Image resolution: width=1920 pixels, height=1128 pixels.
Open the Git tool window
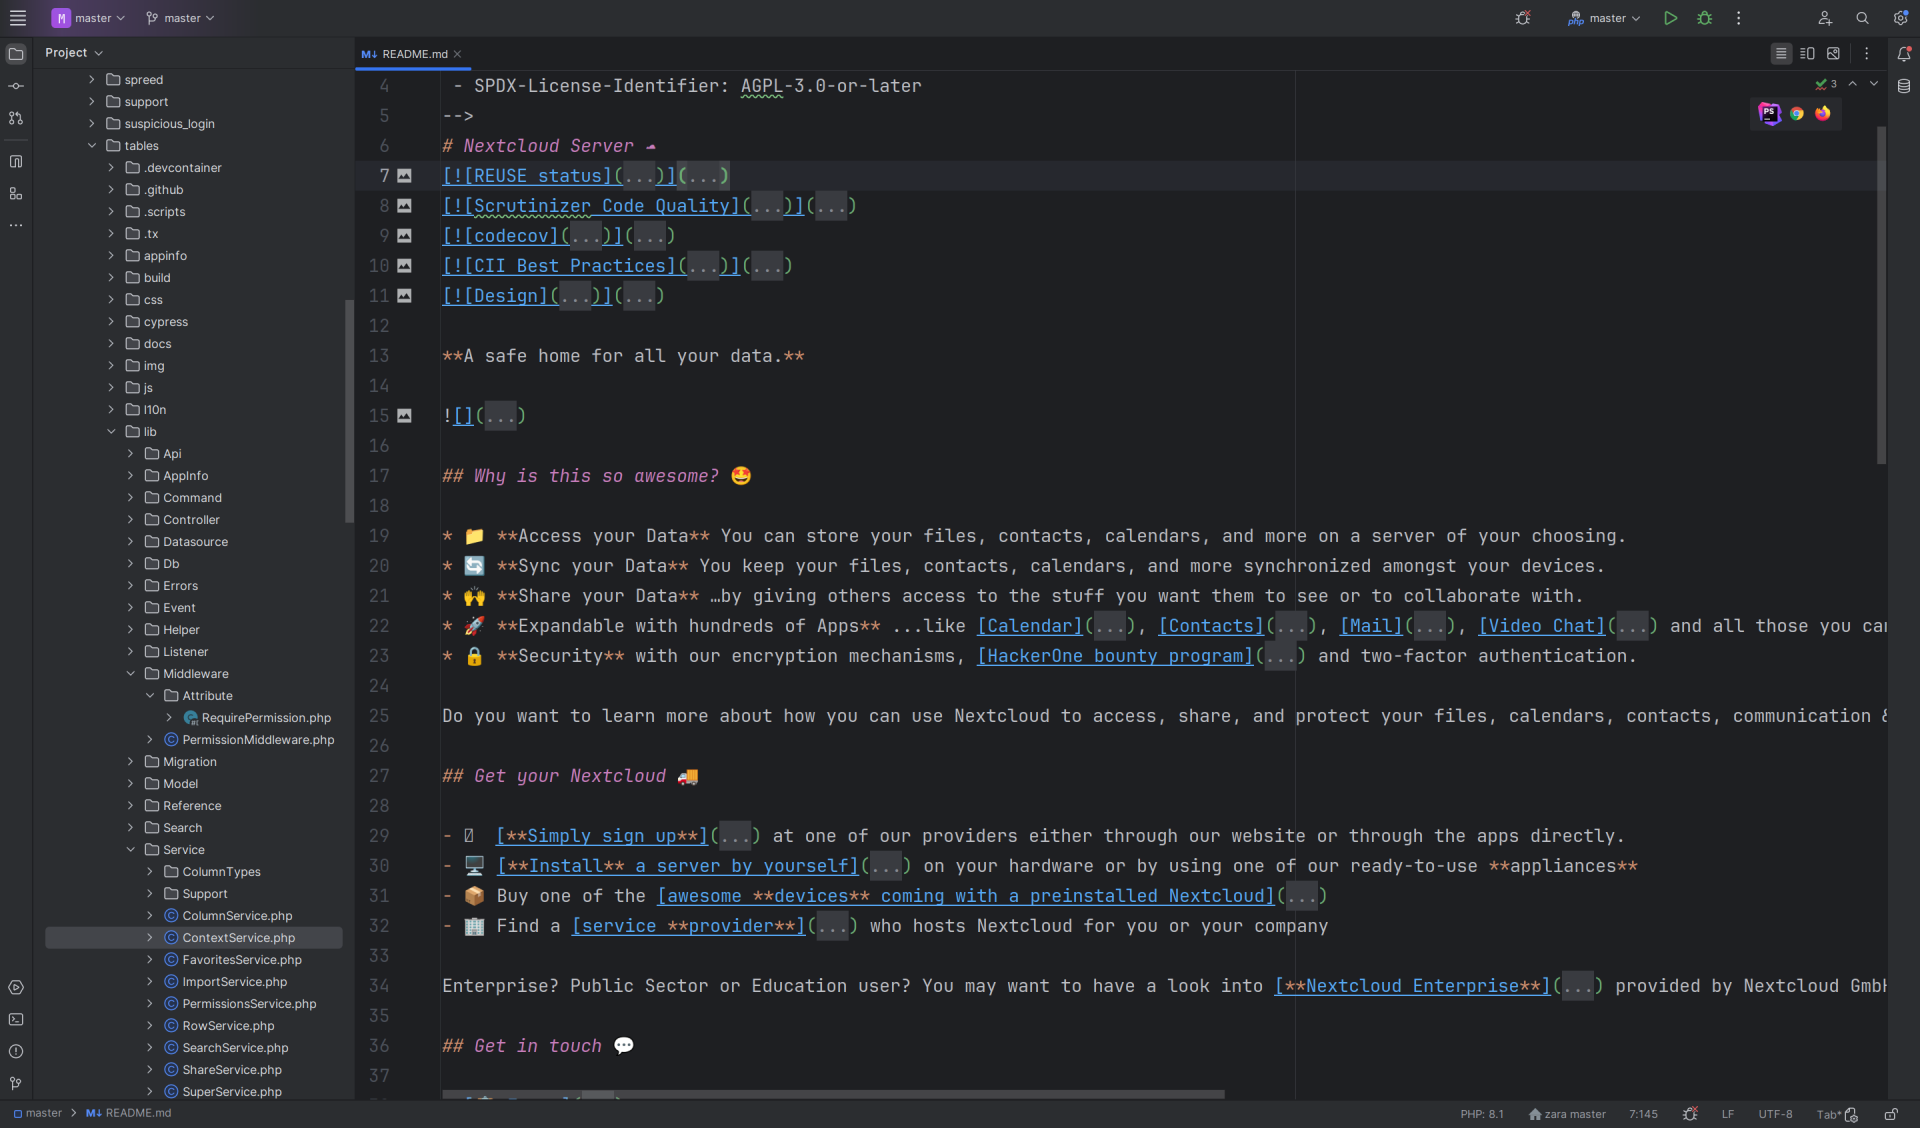[x=16, y=1083]
